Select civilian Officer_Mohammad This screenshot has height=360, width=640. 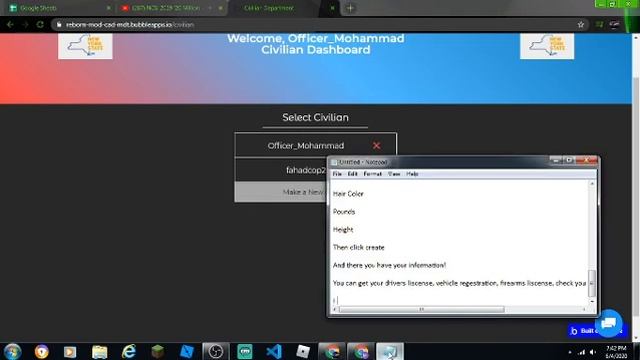coord(306,146)
